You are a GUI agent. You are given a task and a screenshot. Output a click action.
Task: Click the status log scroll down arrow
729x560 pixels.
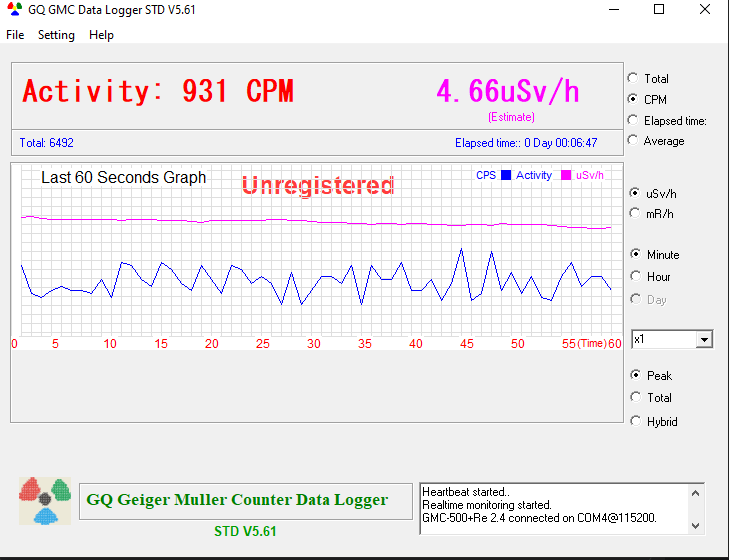click(696, 526)
